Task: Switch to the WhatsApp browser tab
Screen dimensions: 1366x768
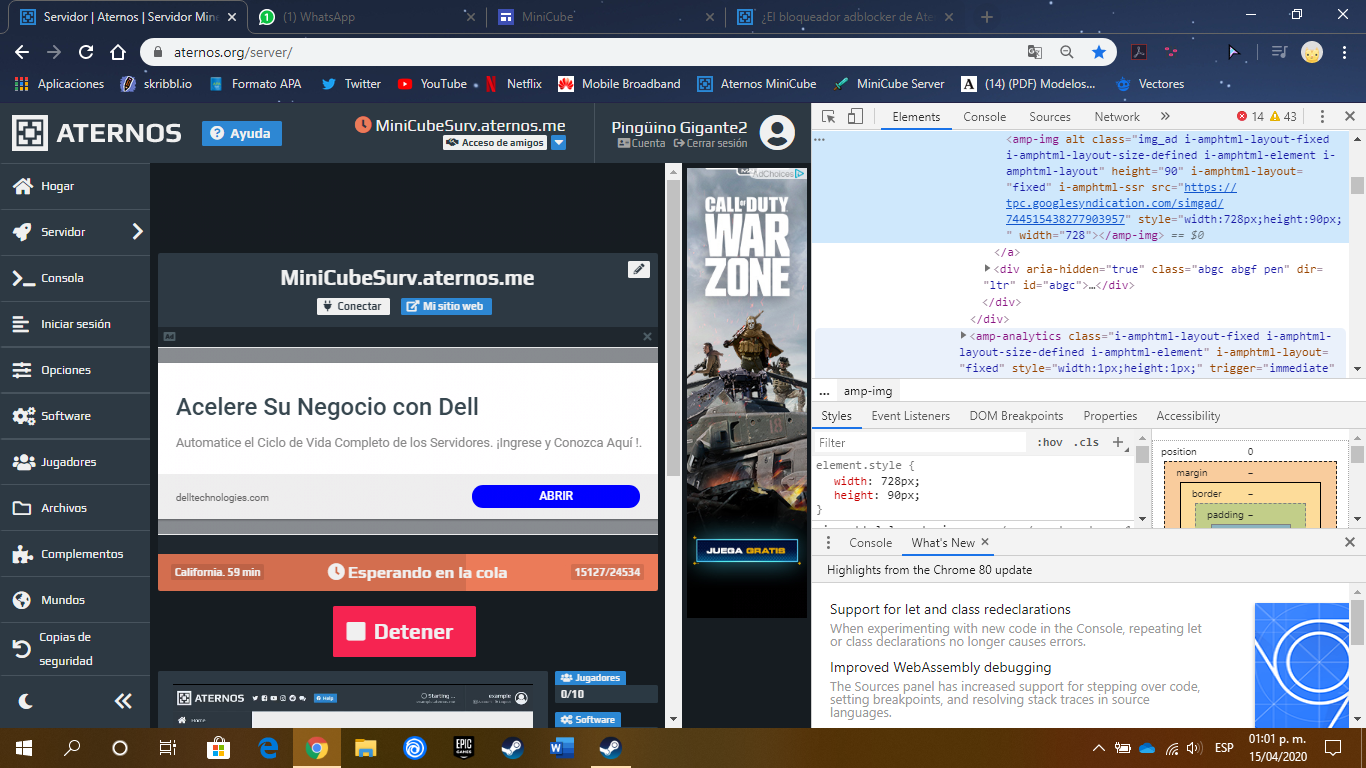Action: [366, 17]
